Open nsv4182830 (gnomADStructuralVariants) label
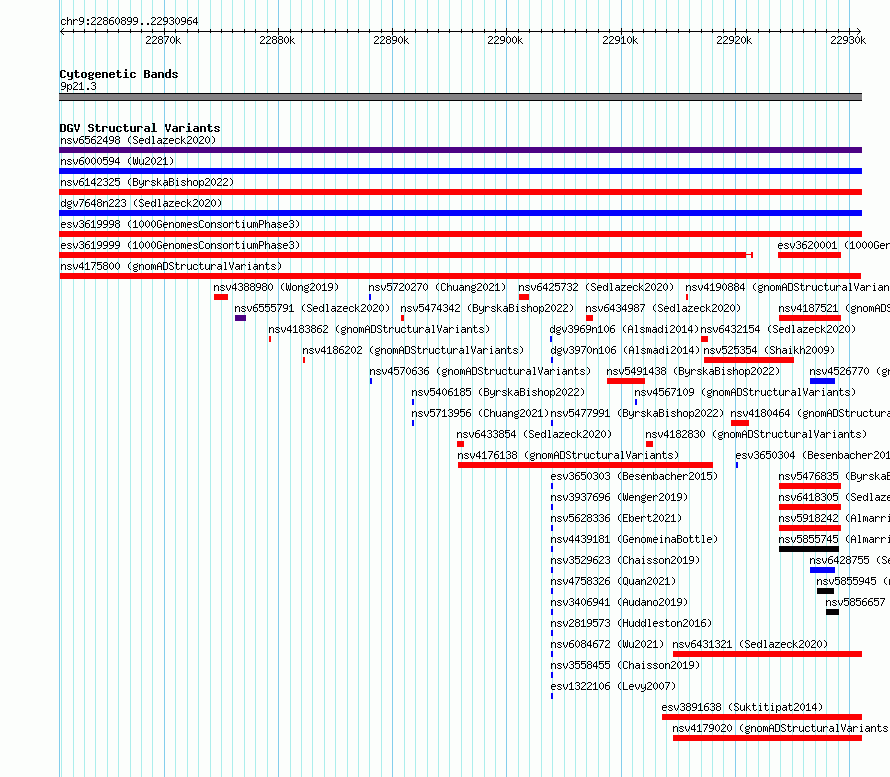890x777 pixels. 756,434
